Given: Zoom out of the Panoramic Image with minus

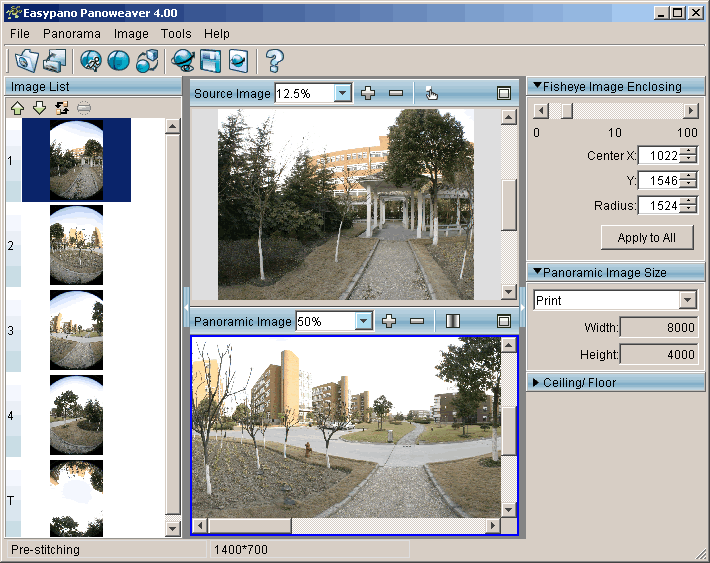Looking at the screenshot, I should [417, 321].
